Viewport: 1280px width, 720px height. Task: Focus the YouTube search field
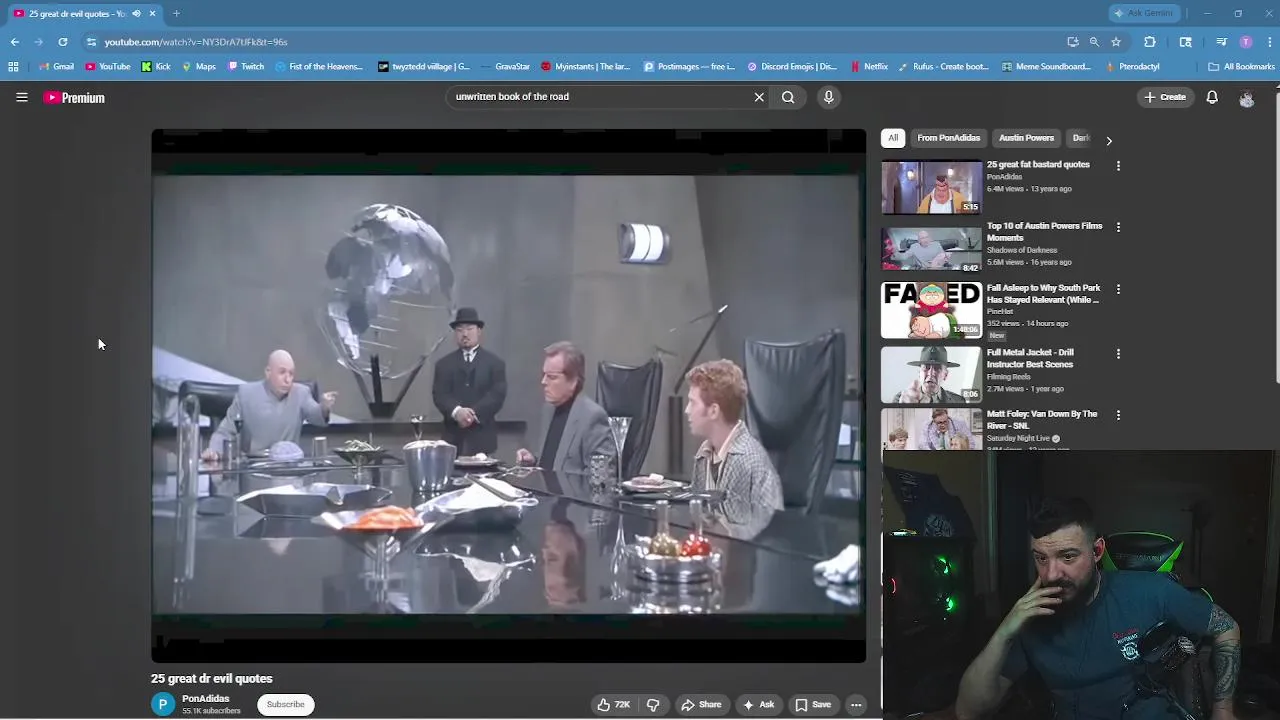point(600,97)
